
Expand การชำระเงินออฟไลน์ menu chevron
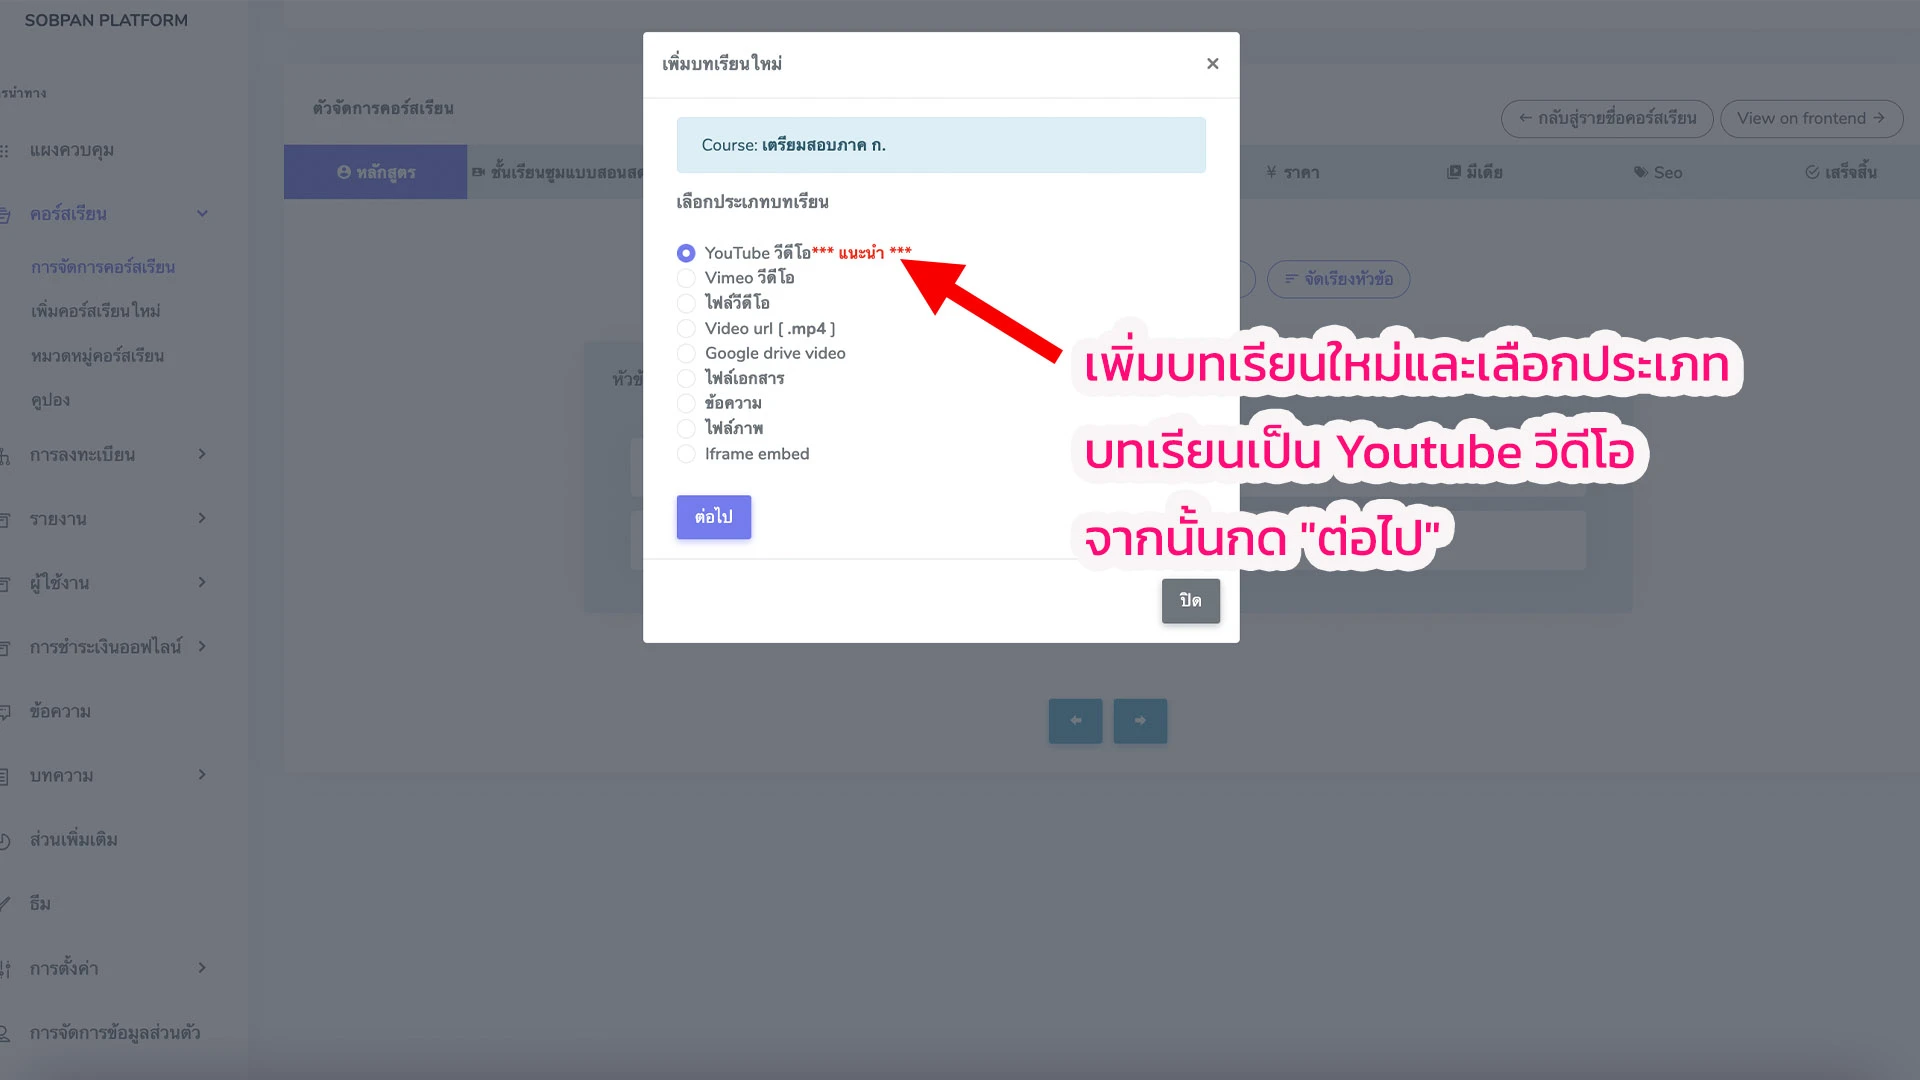202,646
